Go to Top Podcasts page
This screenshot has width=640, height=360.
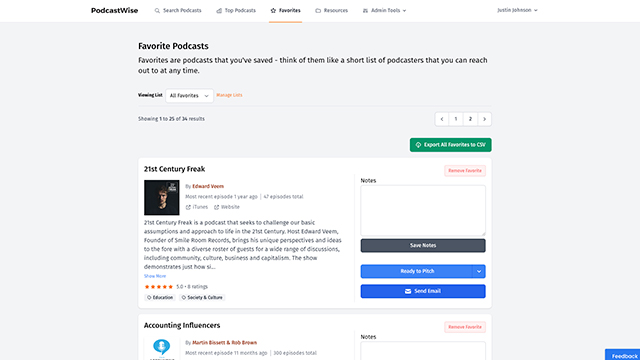click(x=236, y=11)
